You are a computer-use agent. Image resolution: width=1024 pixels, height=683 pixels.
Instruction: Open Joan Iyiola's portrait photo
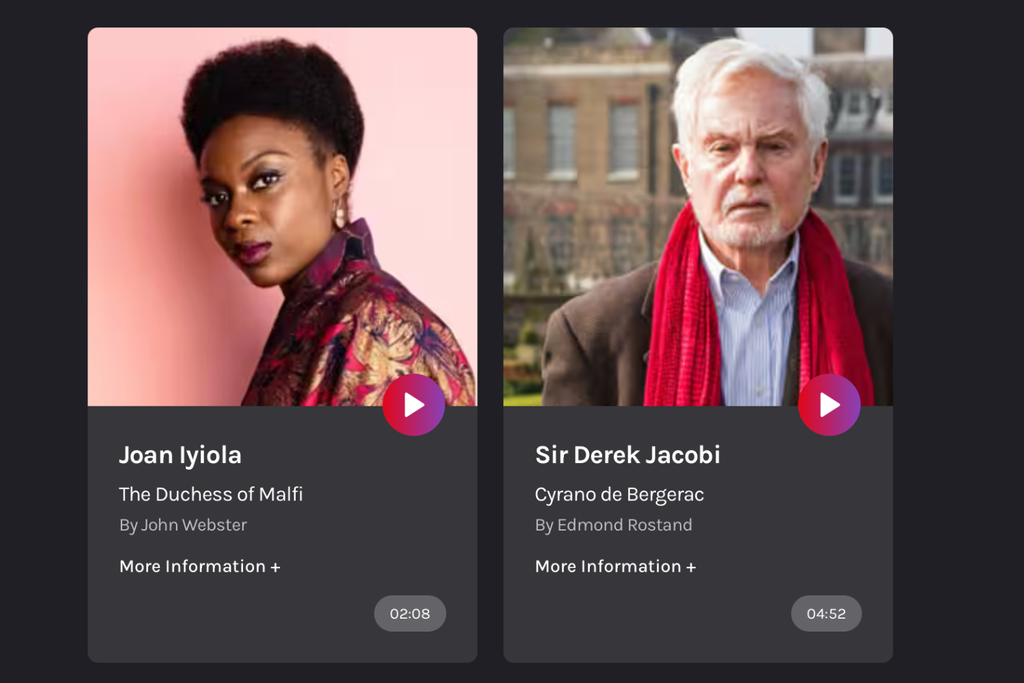(x=282, y=217)
